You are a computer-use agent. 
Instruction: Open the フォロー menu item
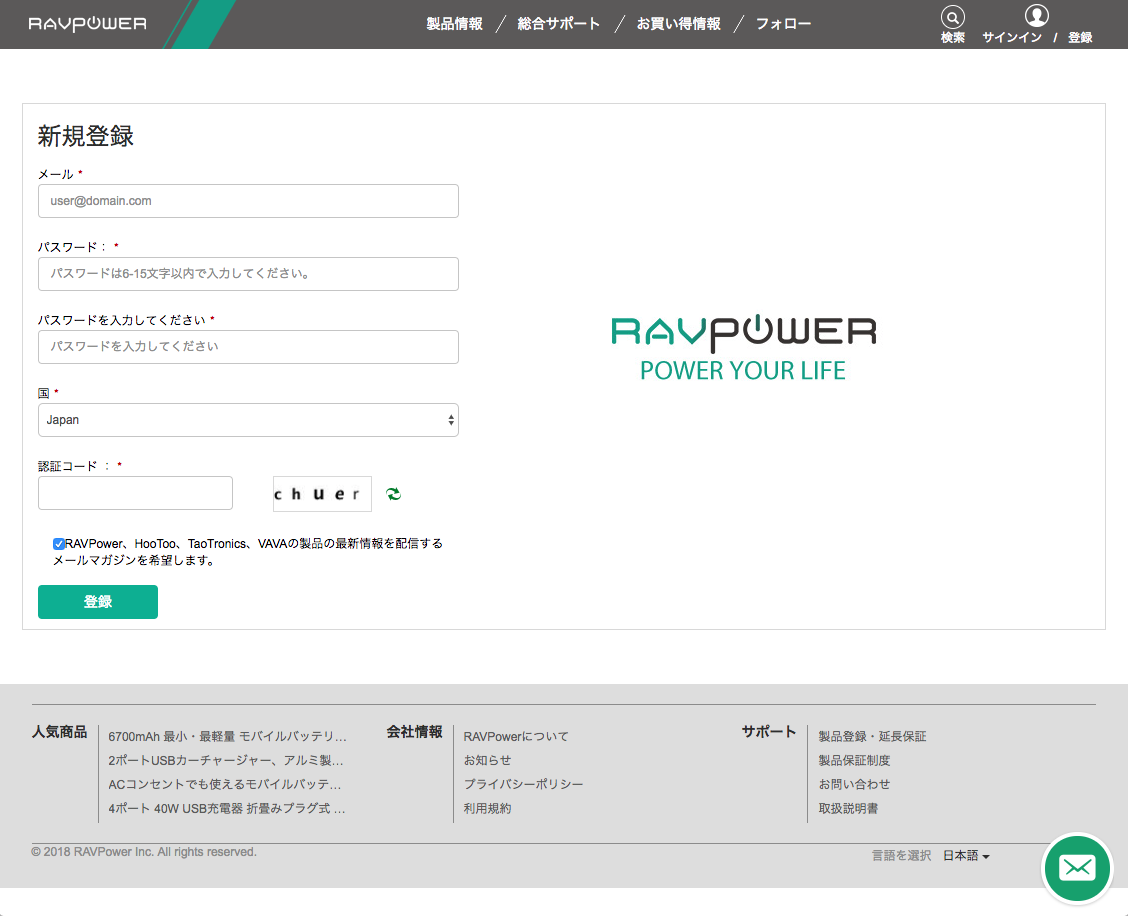[x=783, y=24]
